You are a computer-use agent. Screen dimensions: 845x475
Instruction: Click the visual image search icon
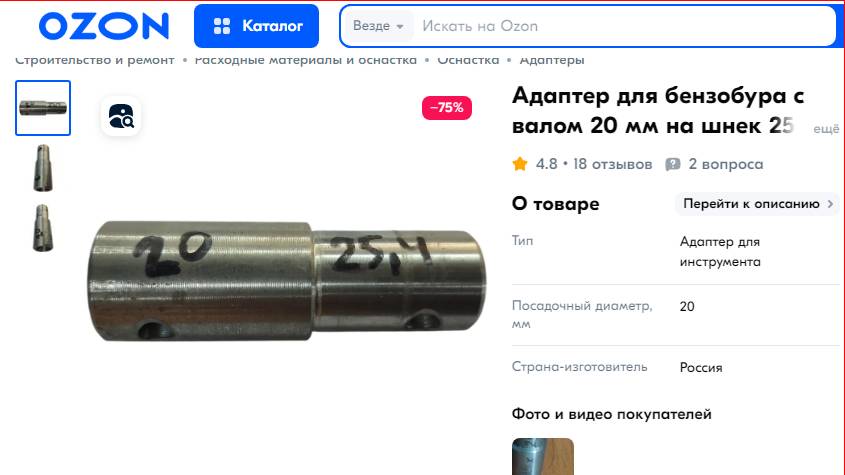coord(121,116)
